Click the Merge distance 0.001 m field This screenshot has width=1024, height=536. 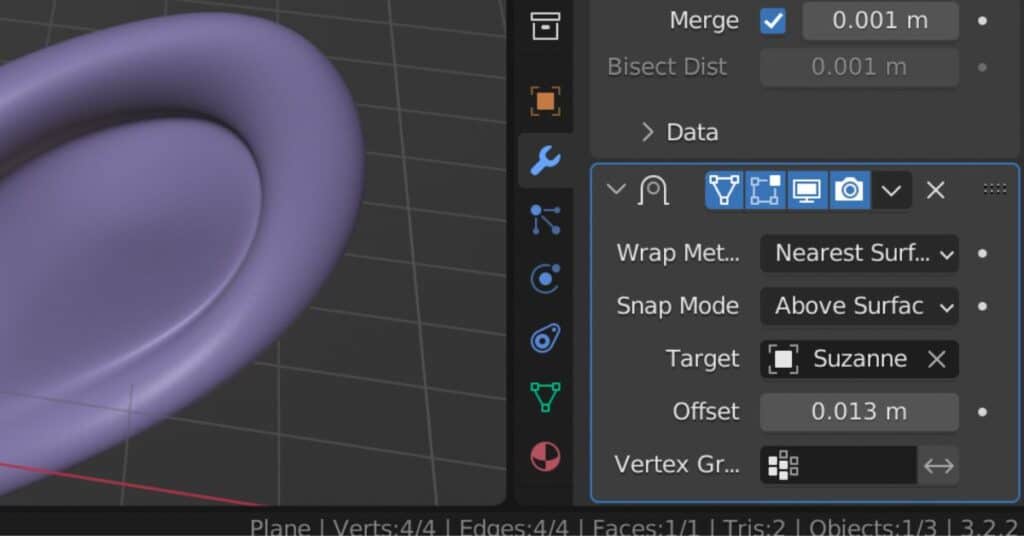click(880, 21)
